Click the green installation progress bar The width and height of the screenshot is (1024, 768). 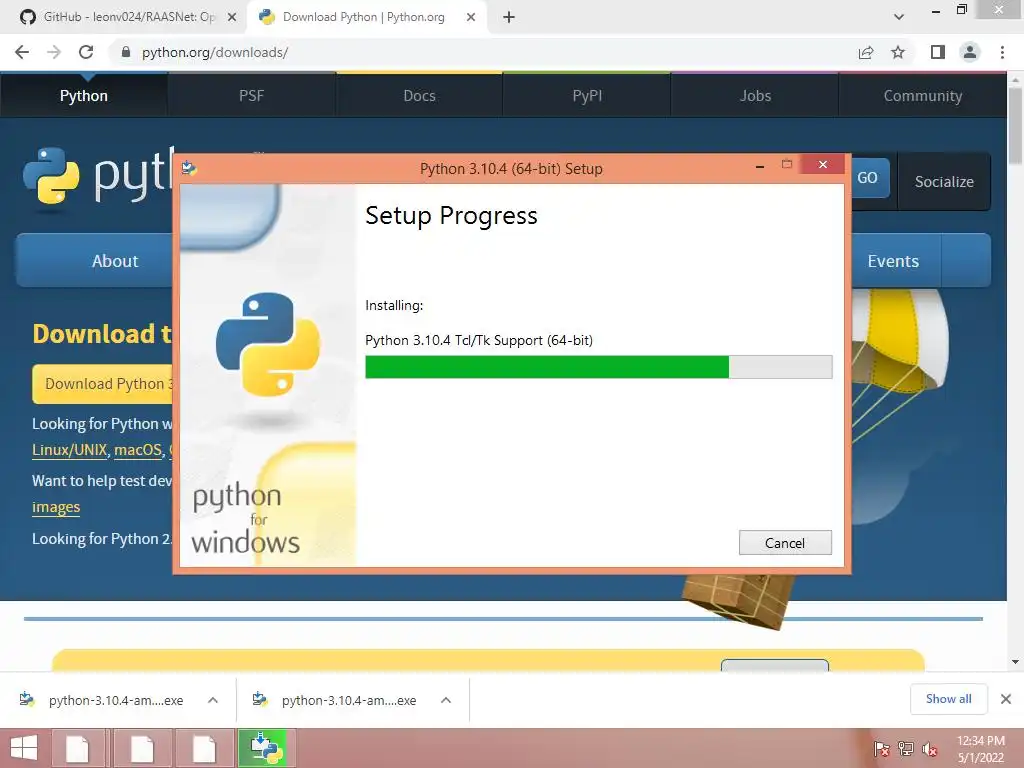pyautogui.click(x=598, y=367)
